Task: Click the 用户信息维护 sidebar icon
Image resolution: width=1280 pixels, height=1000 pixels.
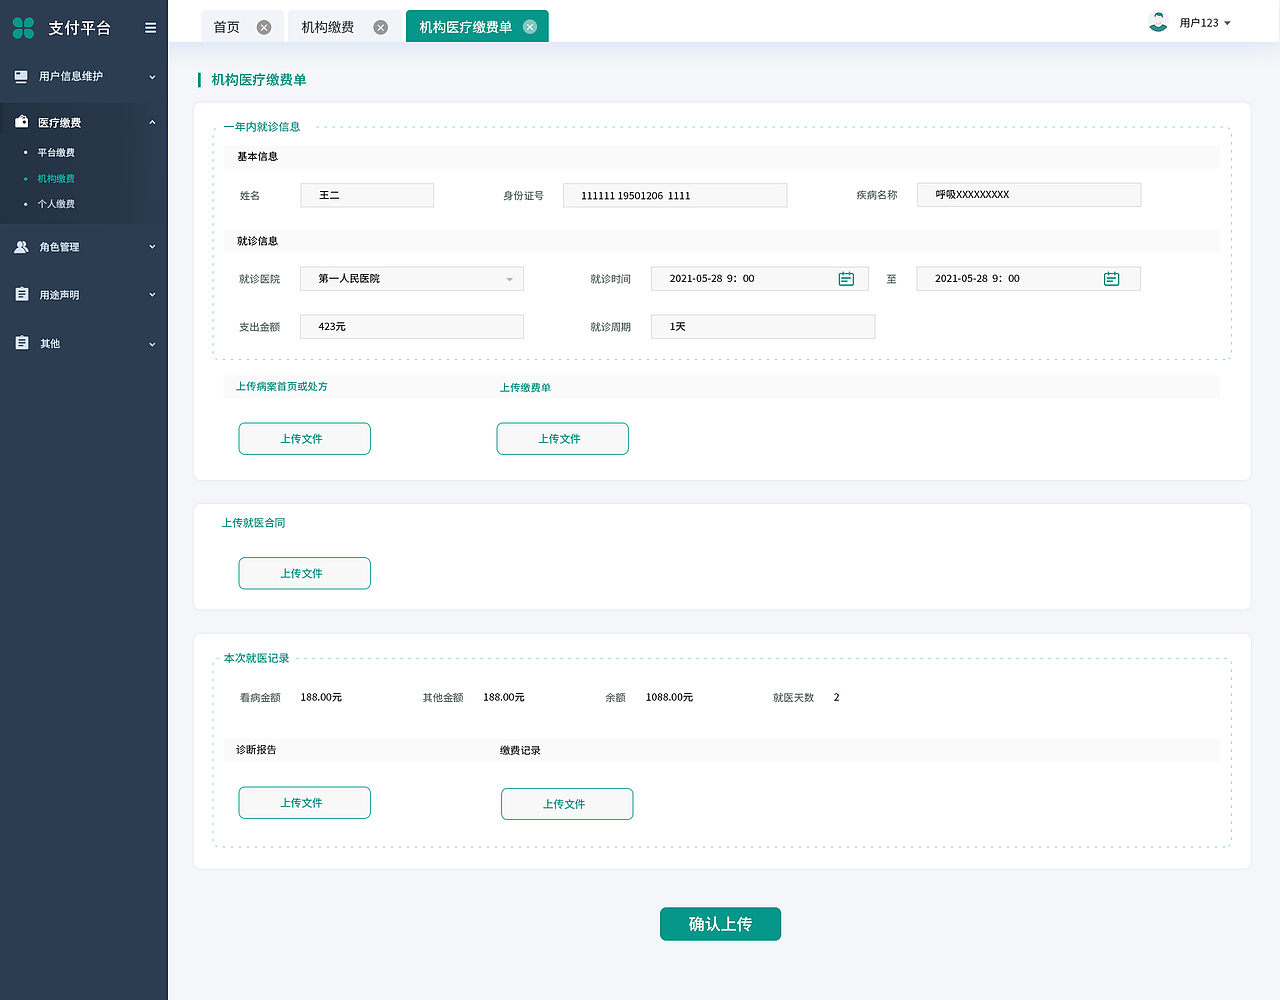Action: [21, 76]
